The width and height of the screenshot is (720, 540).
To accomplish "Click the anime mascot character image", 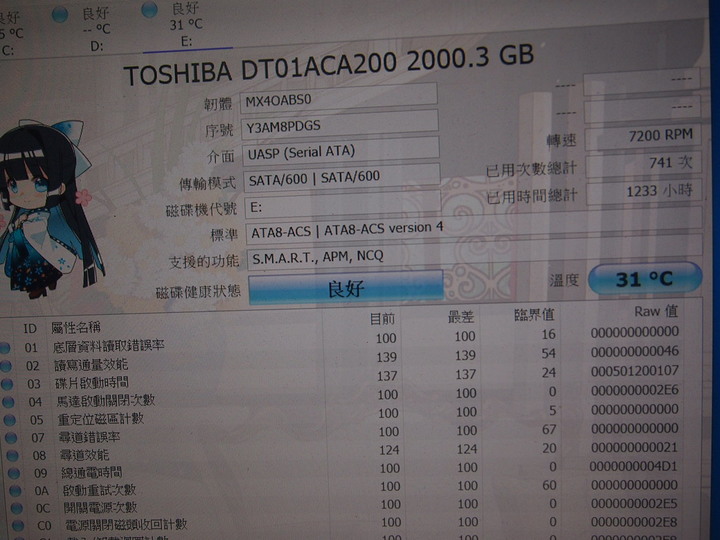I will coord(48,209).
